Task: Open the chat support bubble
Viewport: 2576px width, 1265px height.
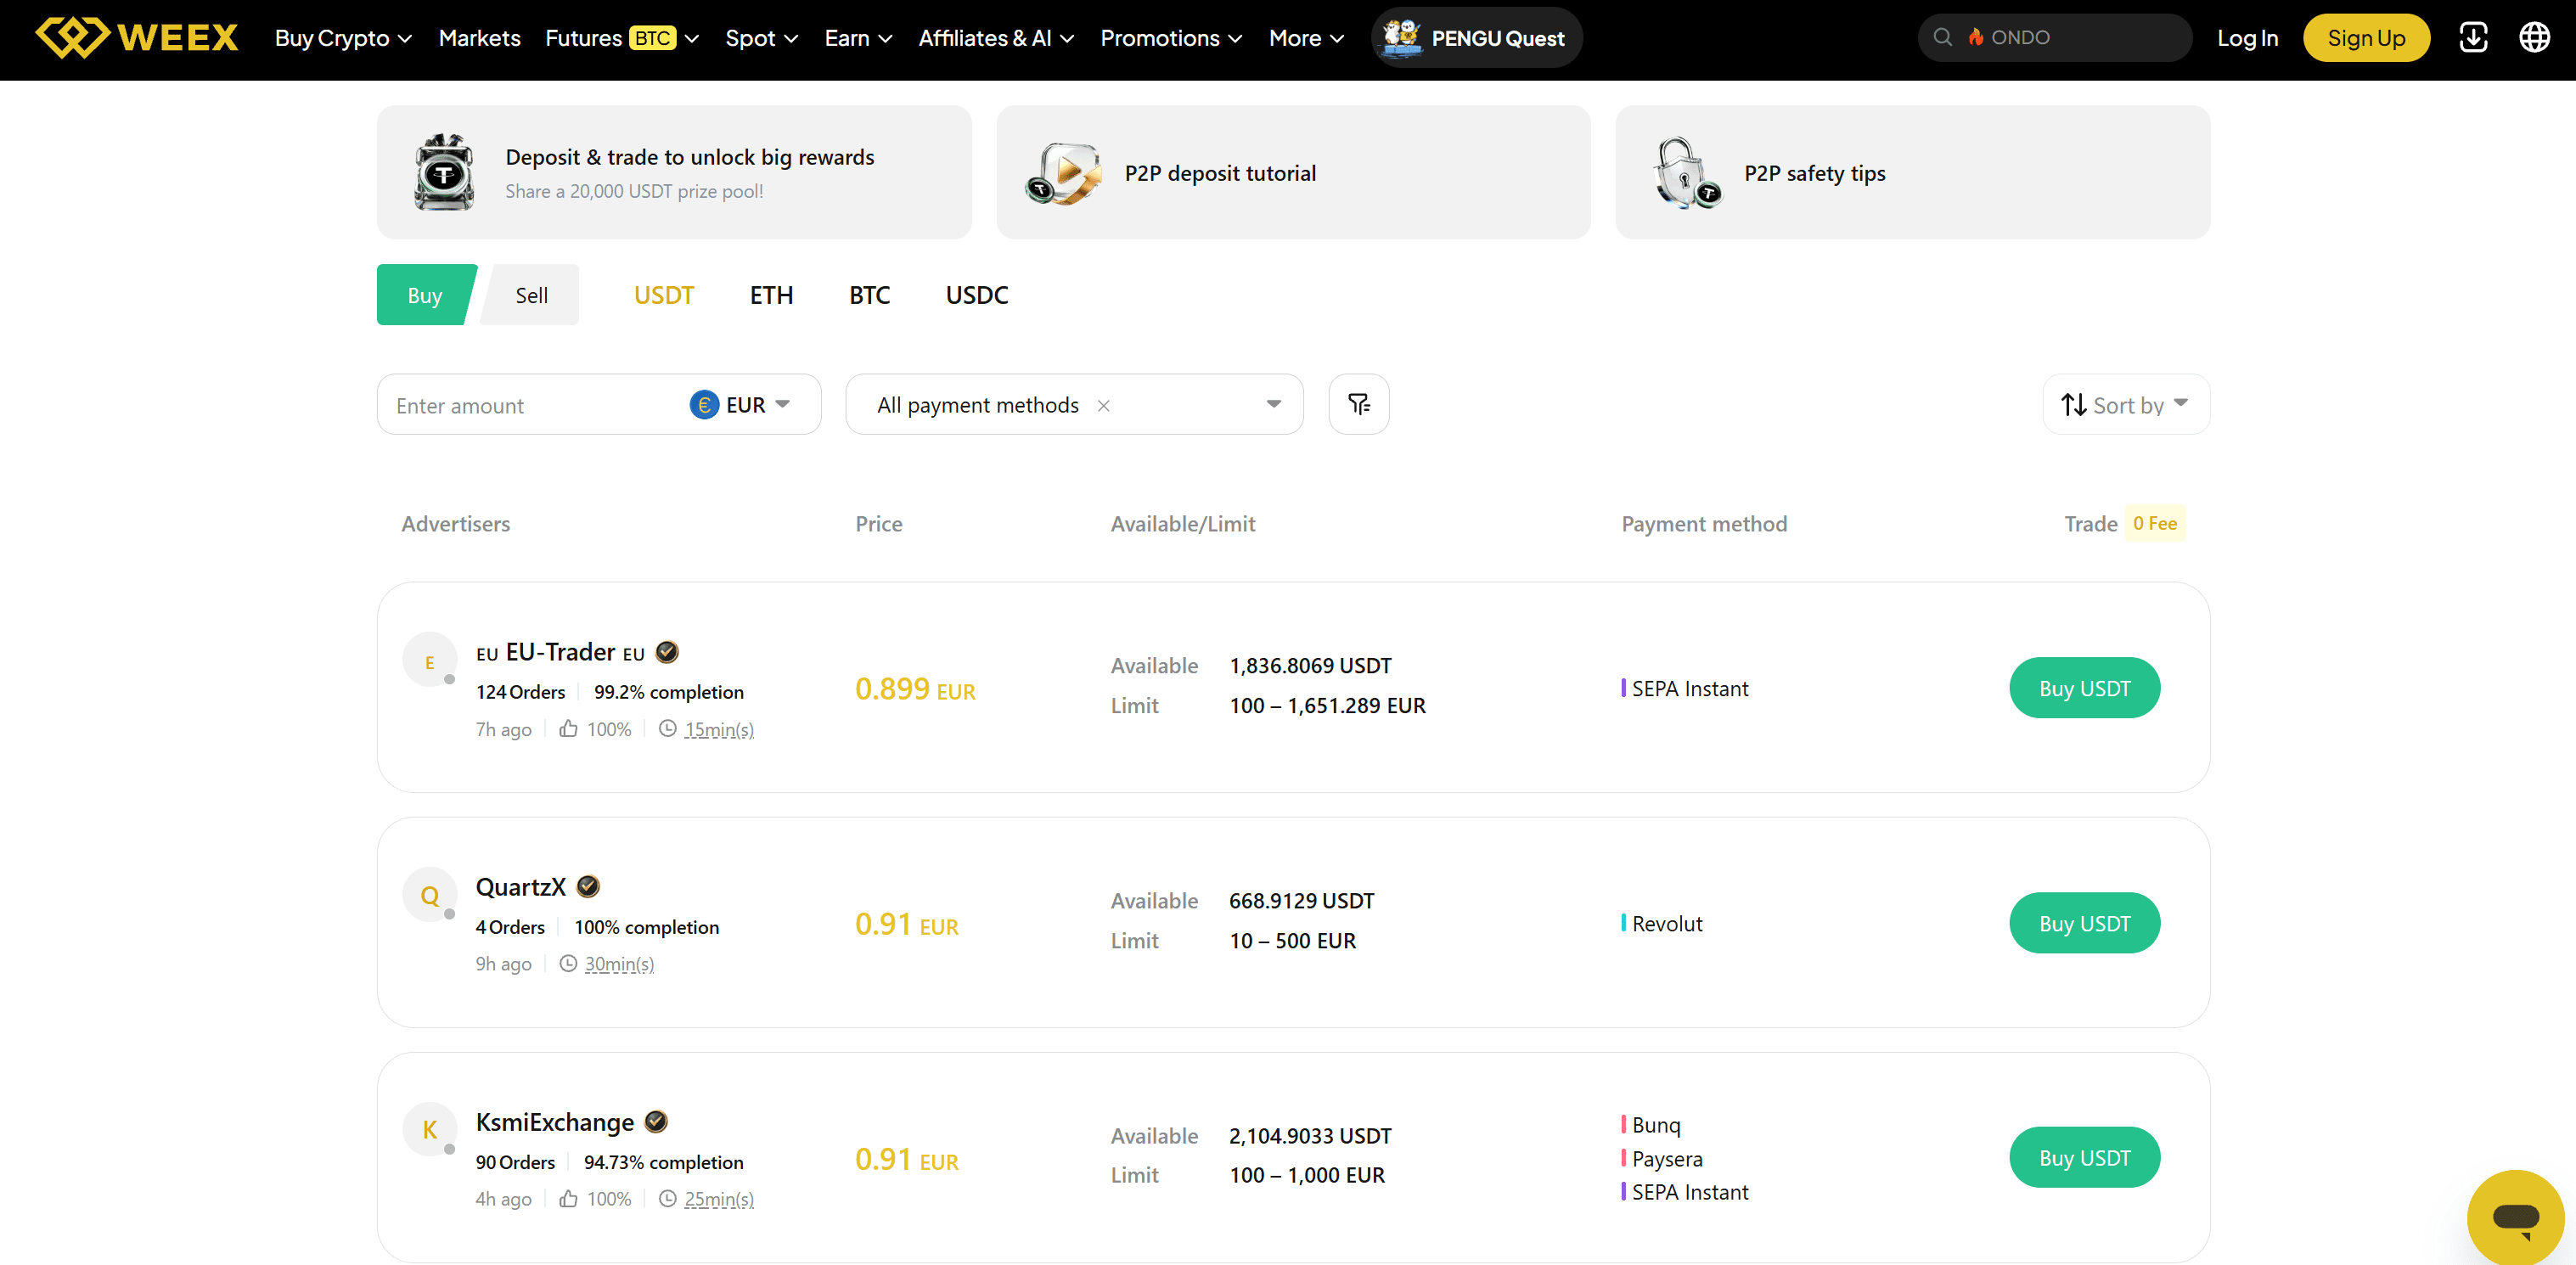Action: pos(2515,1217)
